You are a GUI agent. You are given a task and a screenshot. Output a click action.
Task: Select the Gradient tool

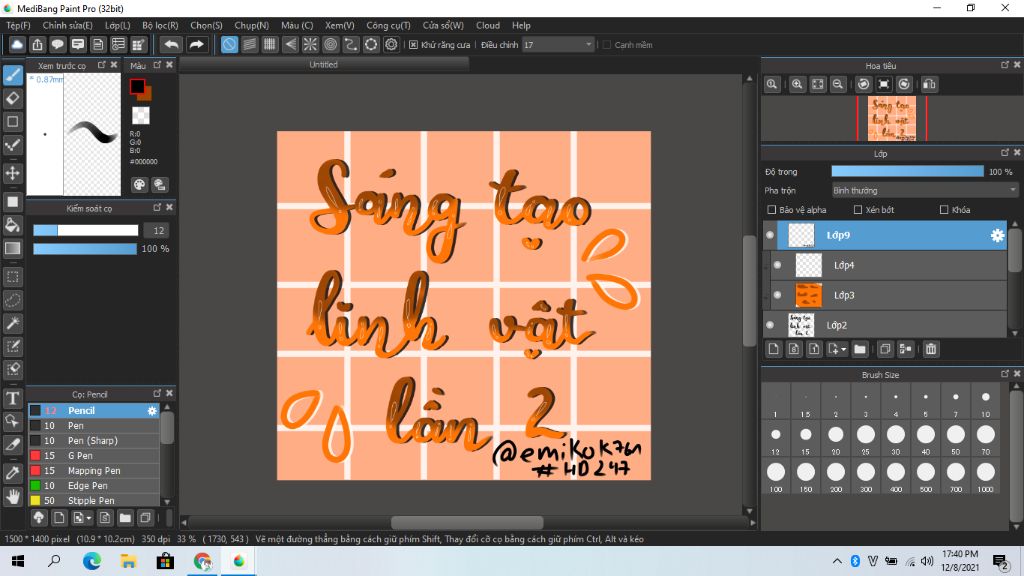pos(12,248)
